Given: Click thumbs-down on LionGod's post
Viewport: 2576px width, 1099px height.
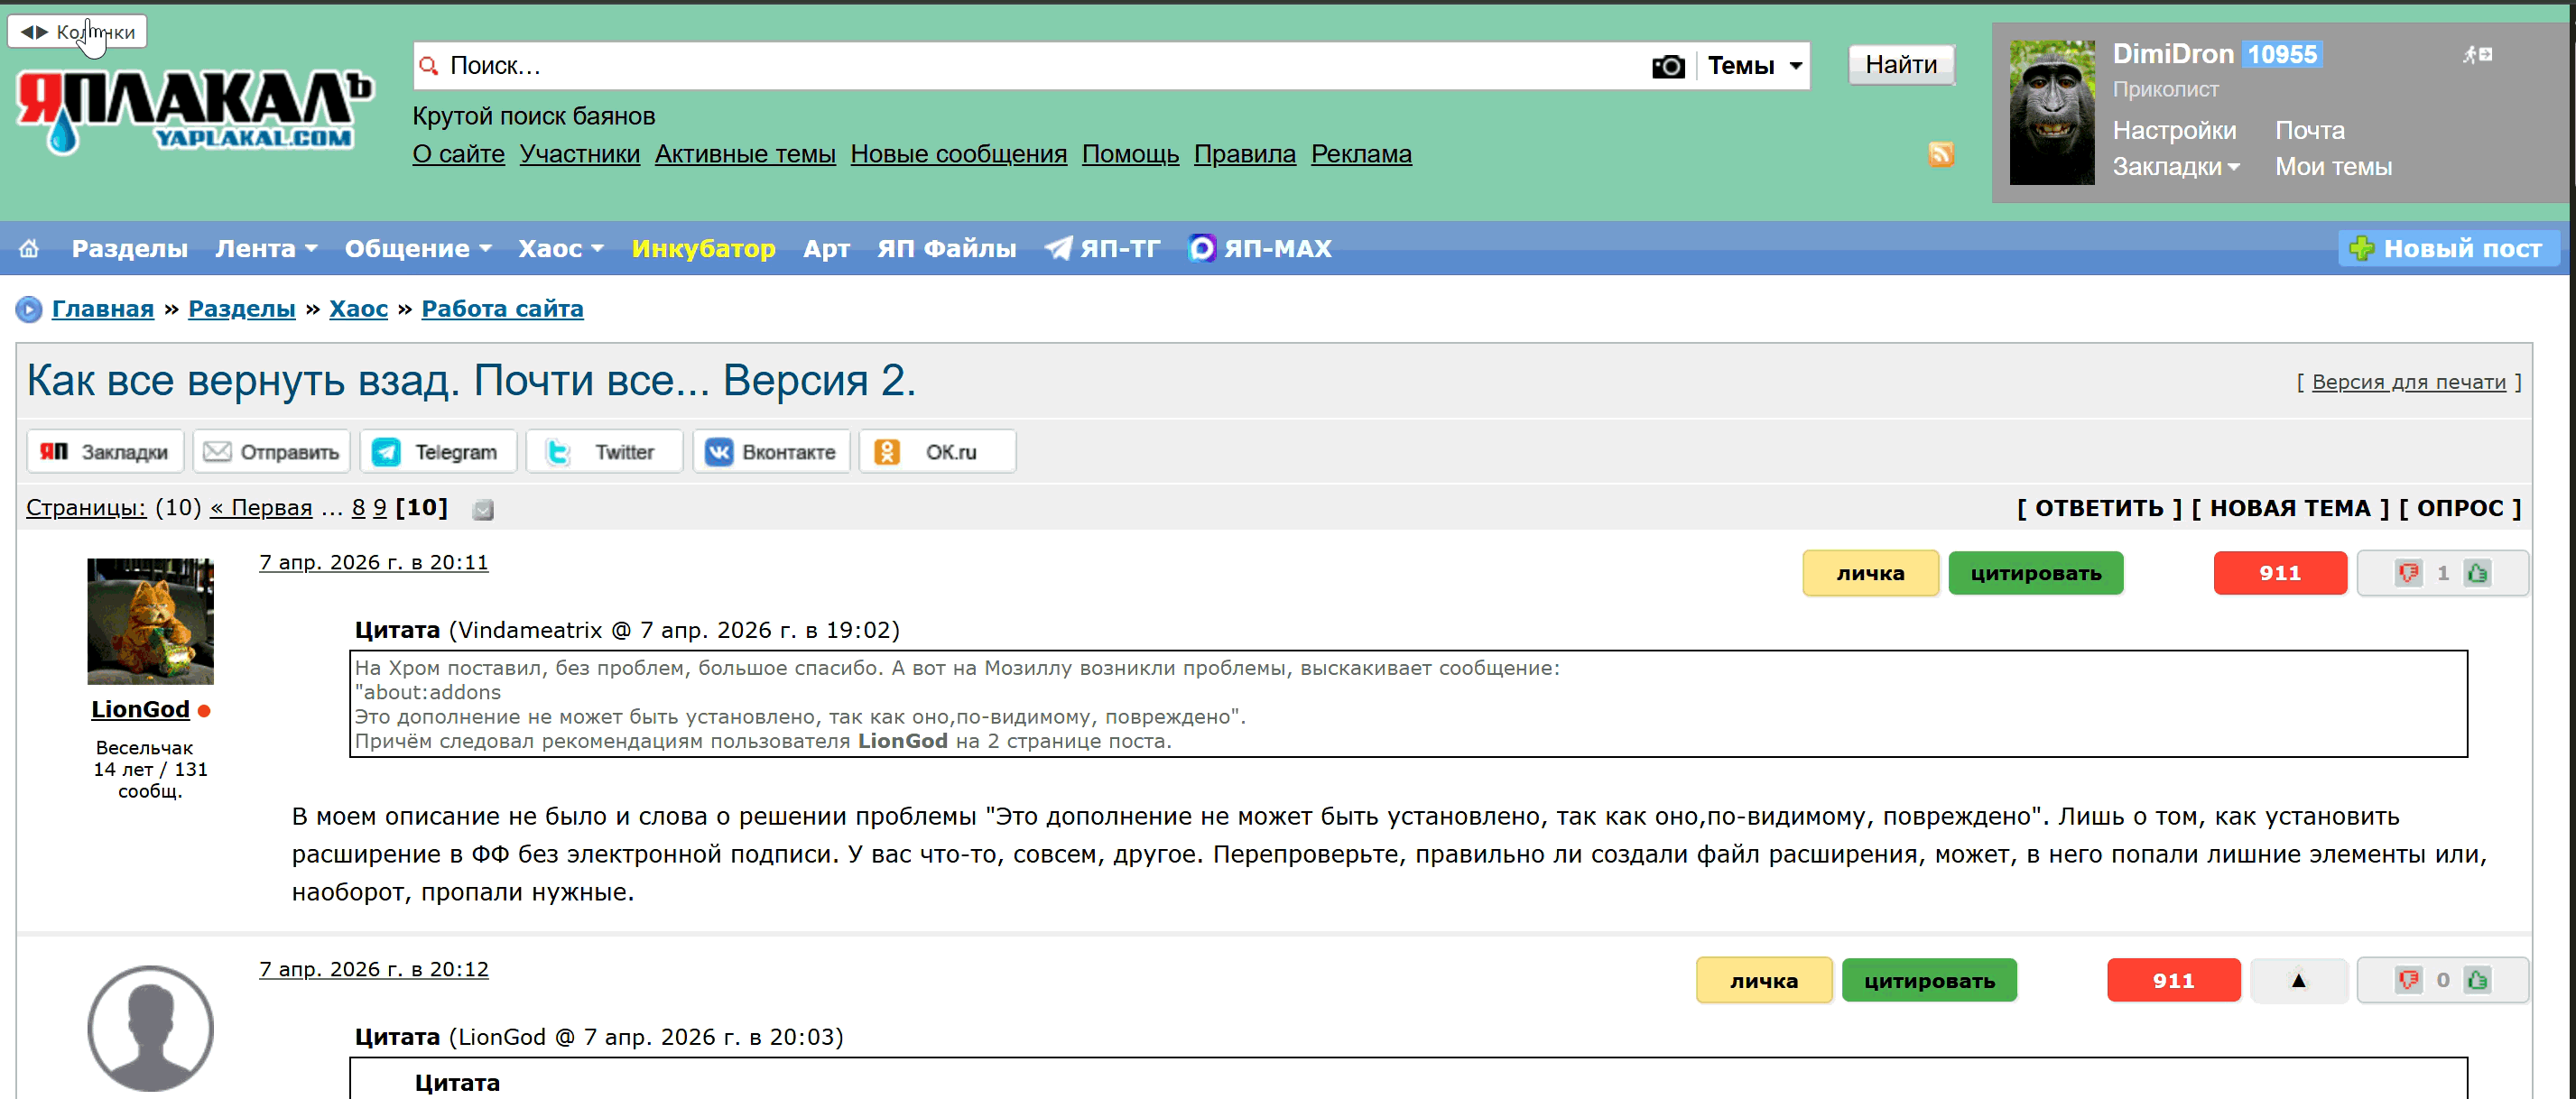Looking at the screenshot, I should click(2408, 573).
